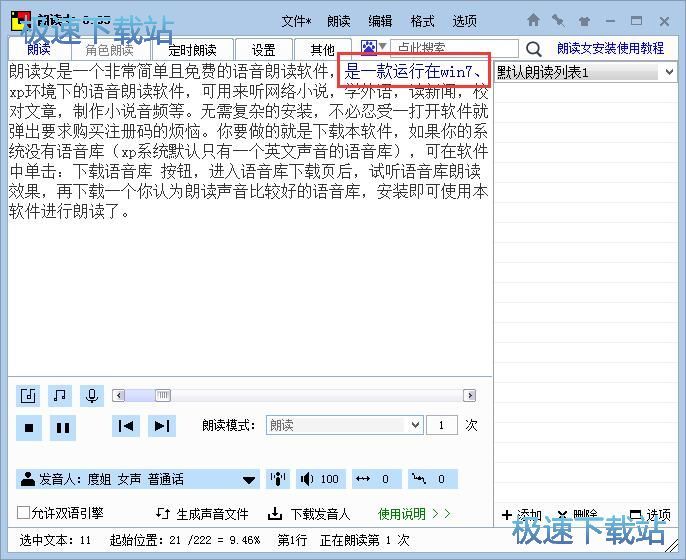This screenshot has width=686, height=560.
Task: Click the 选项 button in playlist panel
Action: [x=650, y=515]
